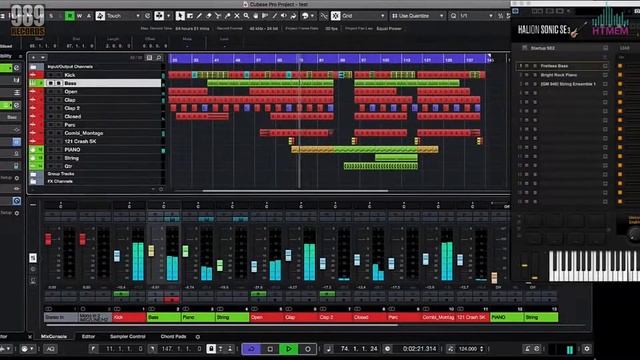Switch to the MixConsole tab
This screenshot has width=640, height=360.
click(53, 337)
